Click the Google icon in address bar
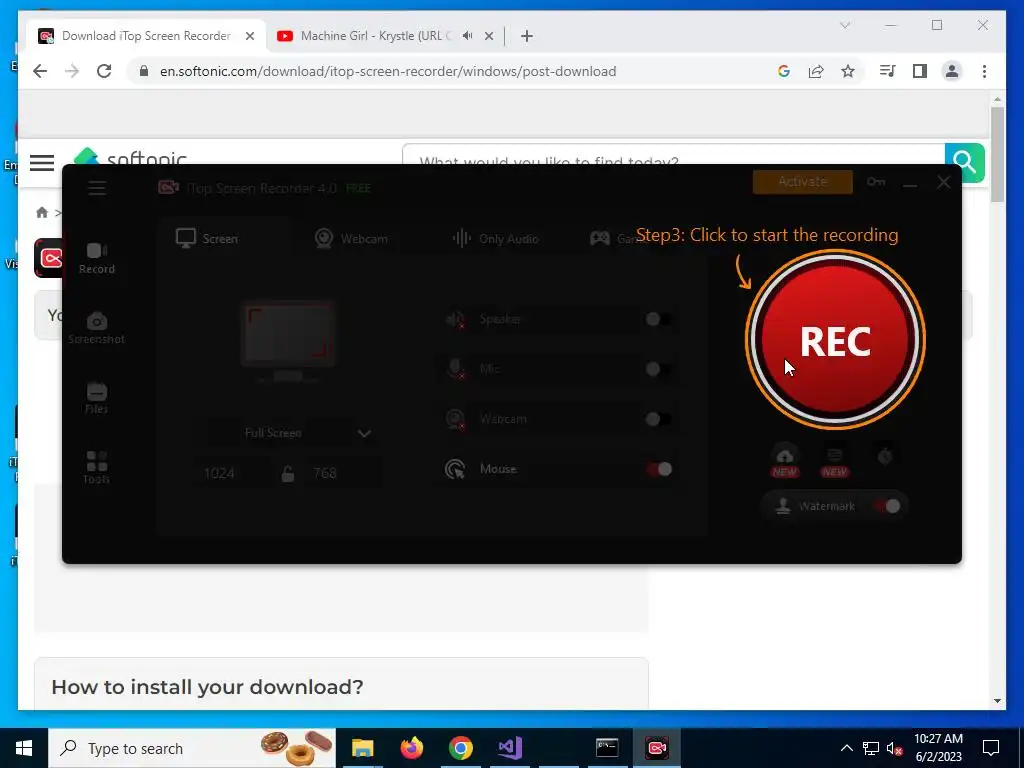Image resolution: width=1024 pixels, height=768 pixels. (x=784, y=71)
